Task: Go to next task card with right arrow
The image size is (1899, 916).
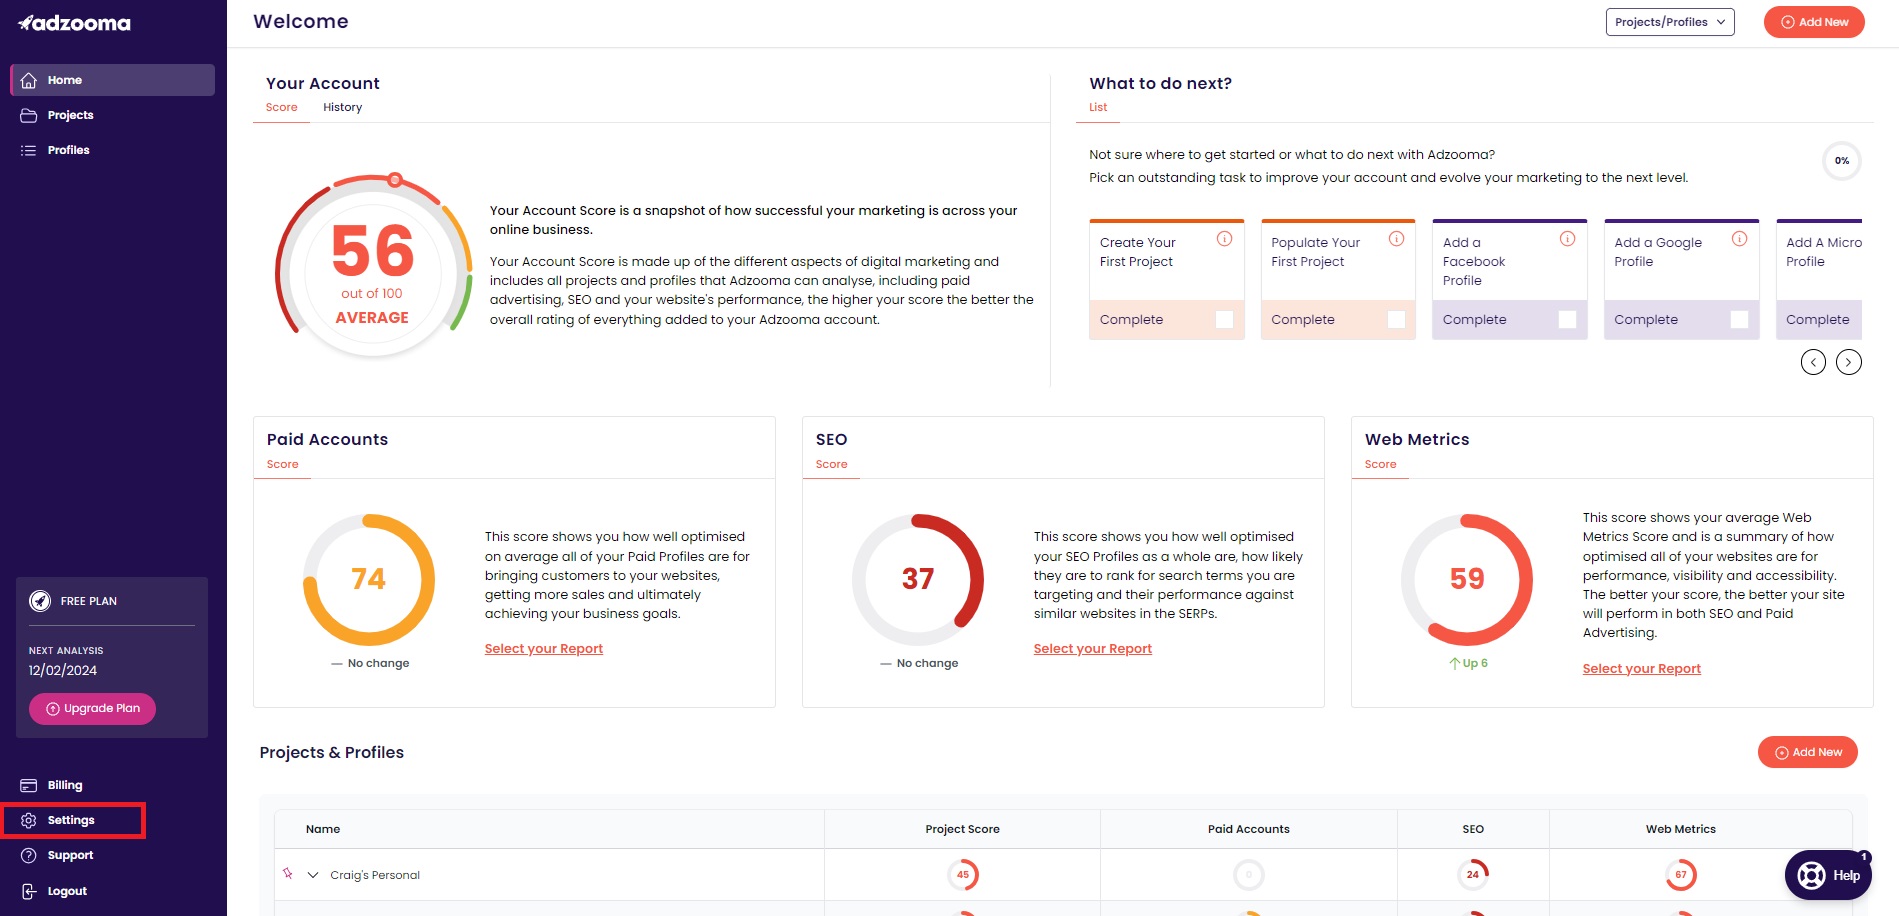Action: 1849,362
